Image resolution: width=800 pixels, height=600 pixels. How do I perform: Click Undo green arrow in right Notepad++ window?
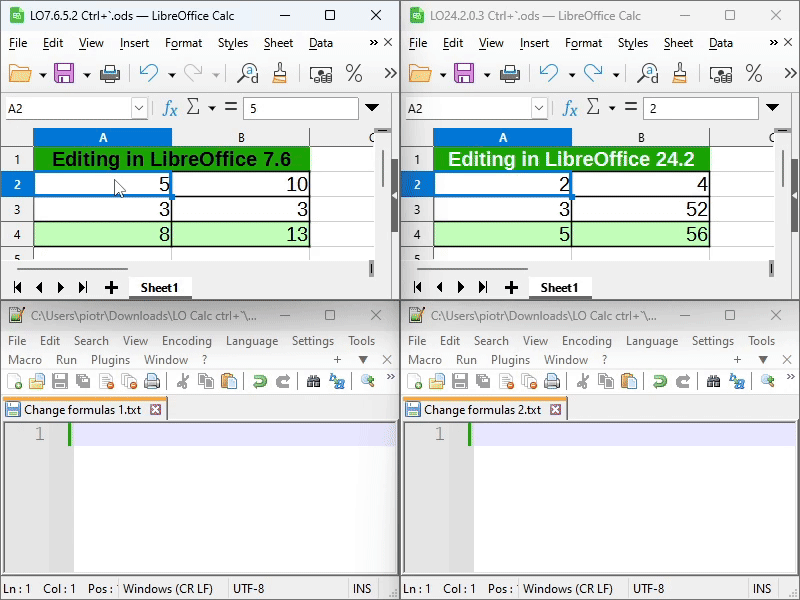tap(660, 381)
